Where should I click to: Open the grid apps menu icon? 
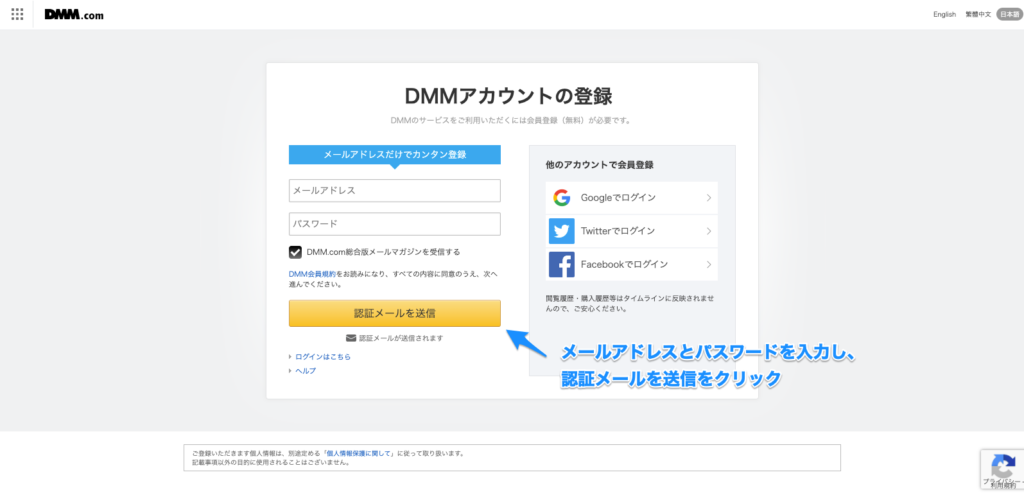pyautogui.click(x=17, y=15)
